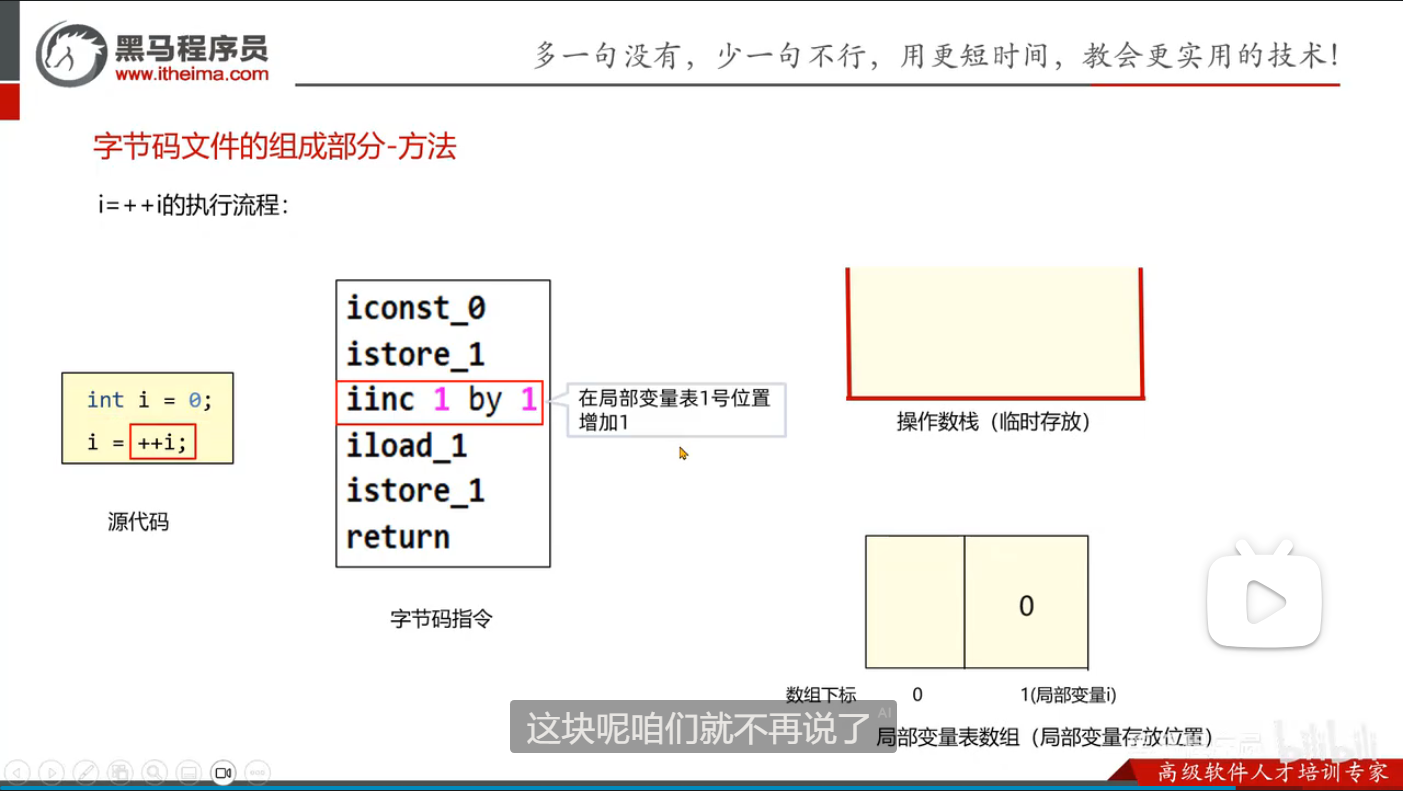
Task: Go to previous slide with left arrow icon
Action: [x=19, y=772]
